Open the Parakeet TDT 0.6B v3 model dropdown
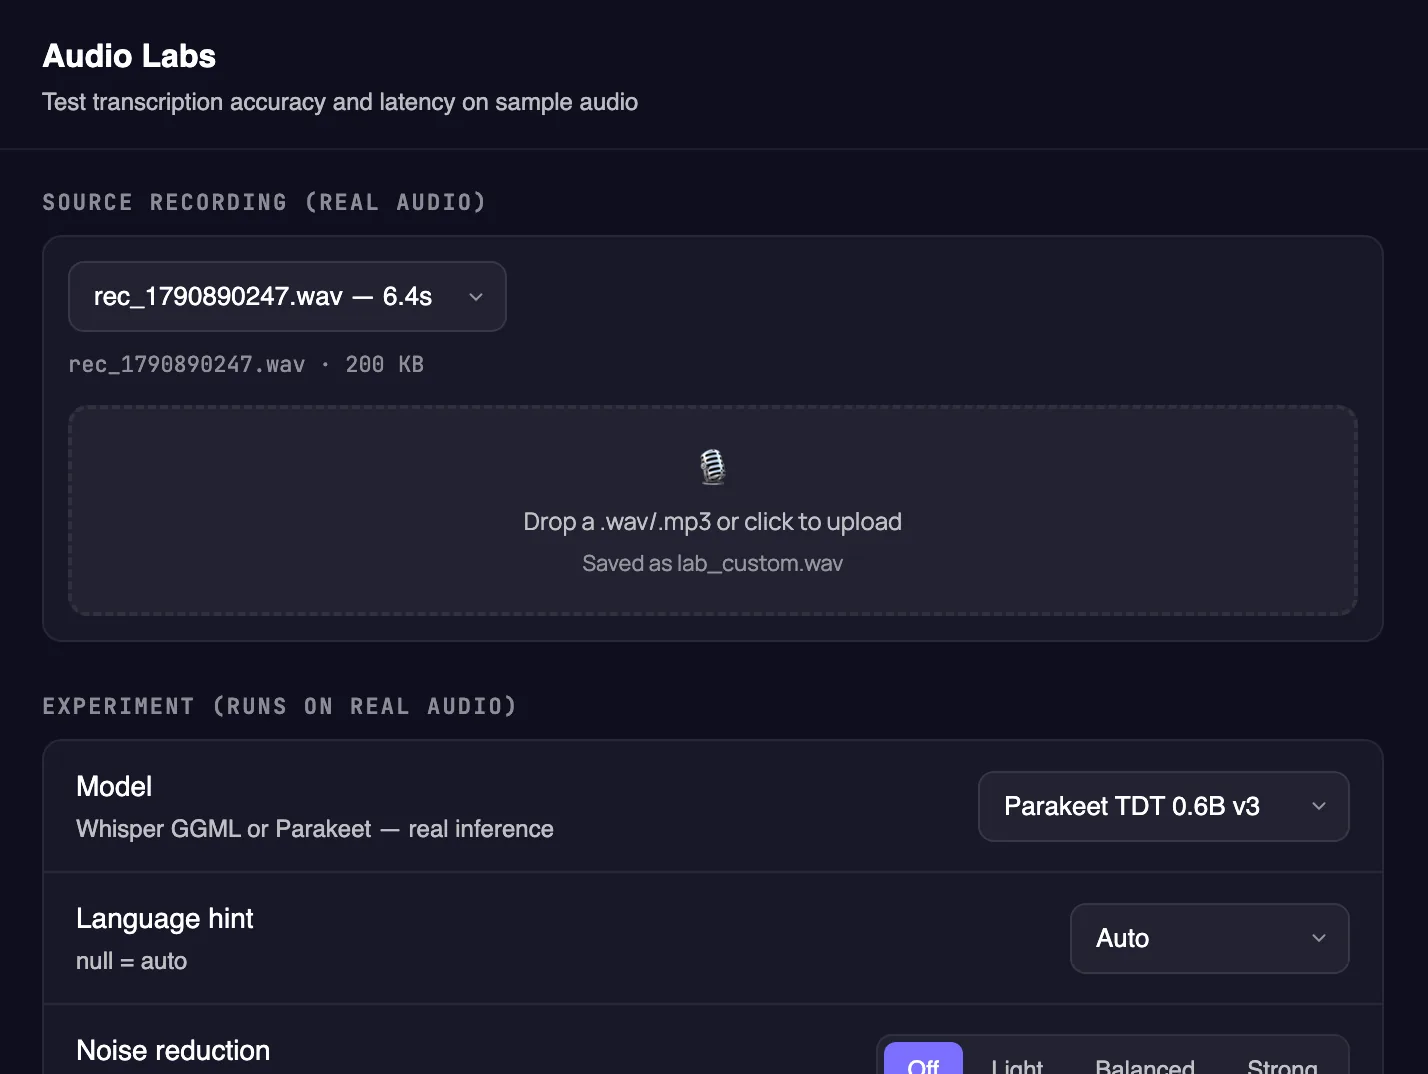This screenshot has width=1428, height=1074. 1163,806
